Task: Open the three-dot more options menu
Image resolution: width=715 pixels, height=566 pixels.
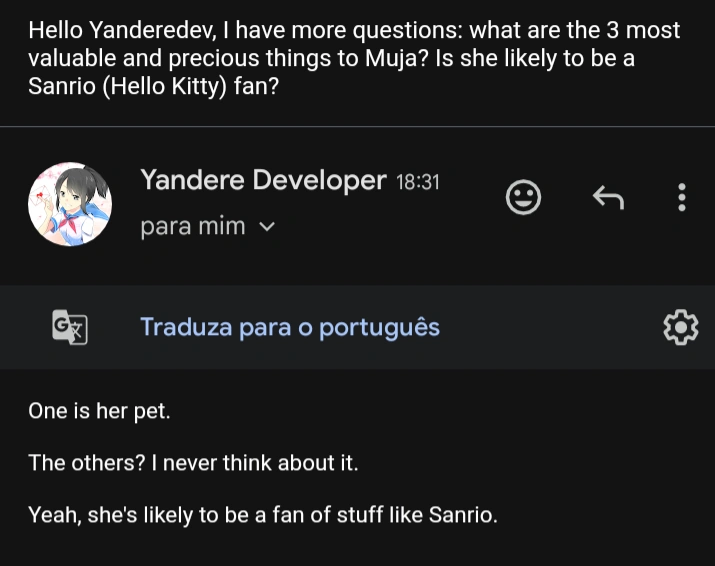Action: point(682,197)
